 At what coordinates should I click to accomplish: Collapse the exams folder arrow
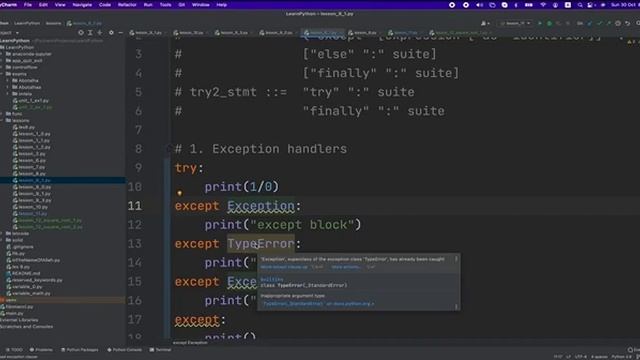[x=2, y=74]
